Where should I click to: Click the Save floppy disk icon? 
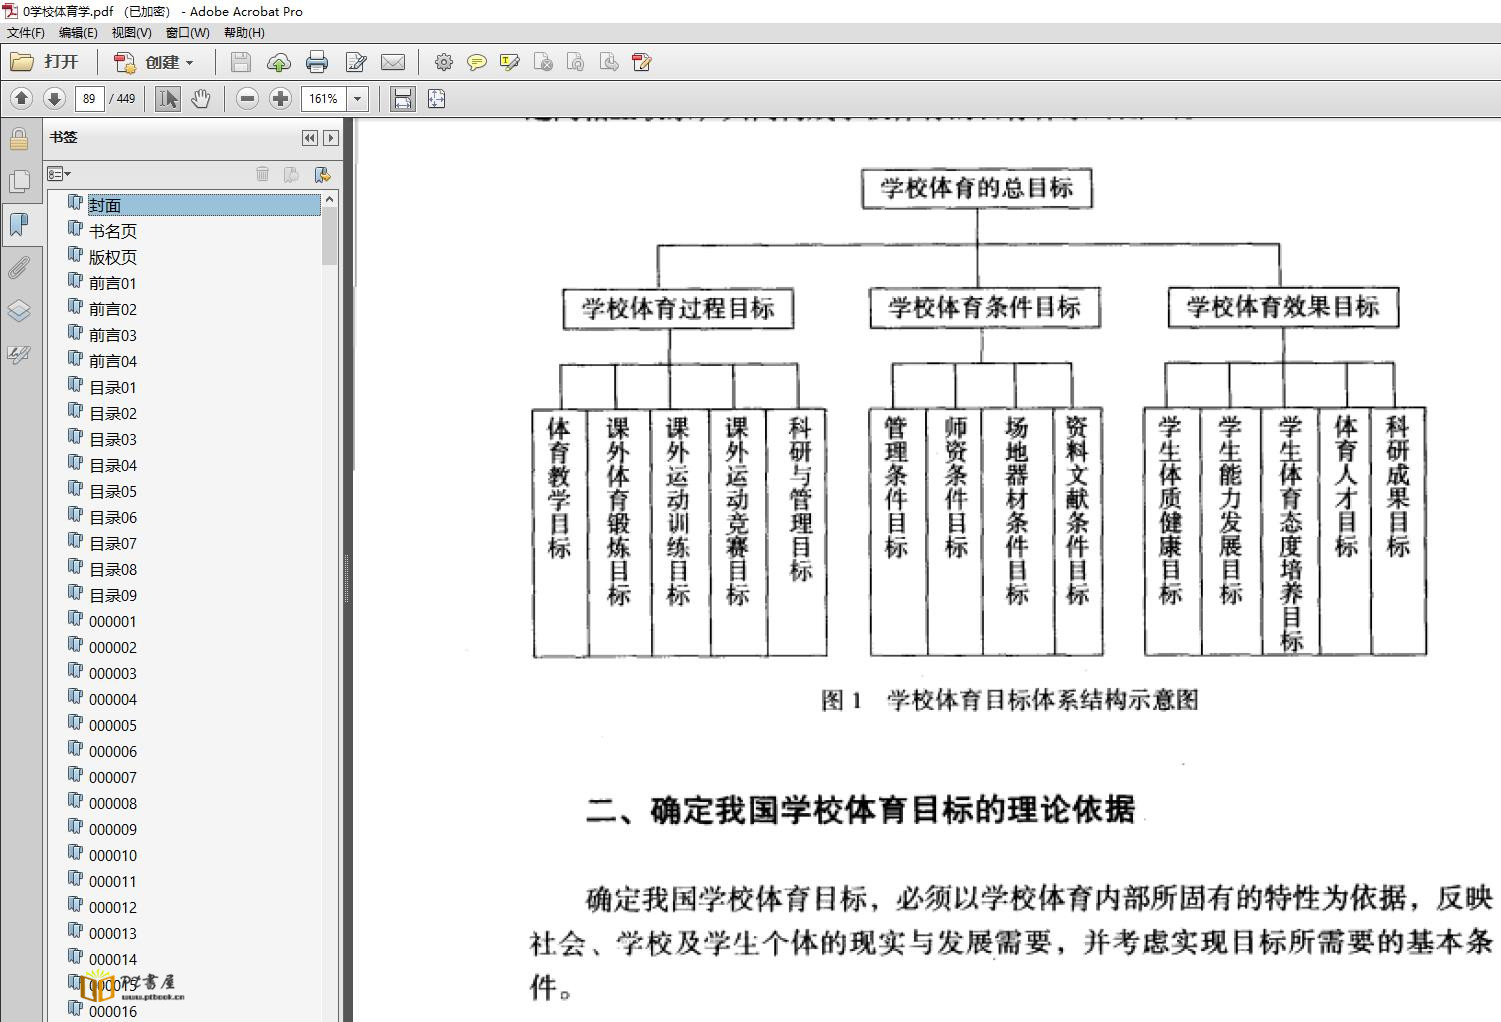(240, 62)
